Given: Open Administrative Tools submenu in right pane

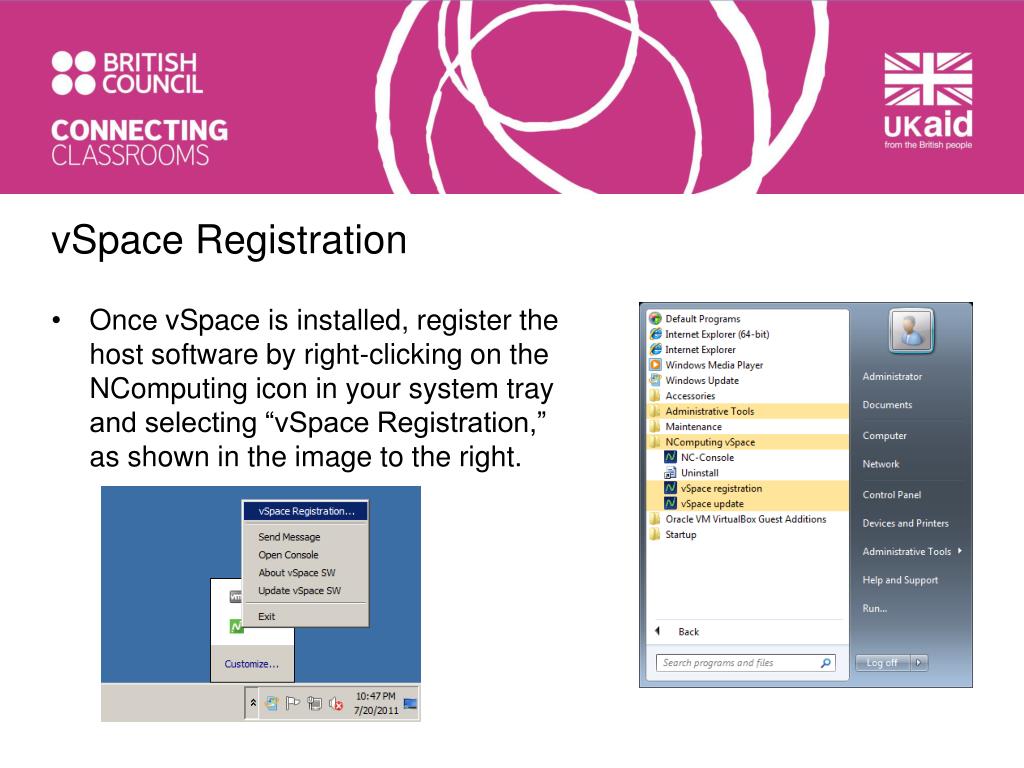Looking at the screenshot, I should point(912,551).
